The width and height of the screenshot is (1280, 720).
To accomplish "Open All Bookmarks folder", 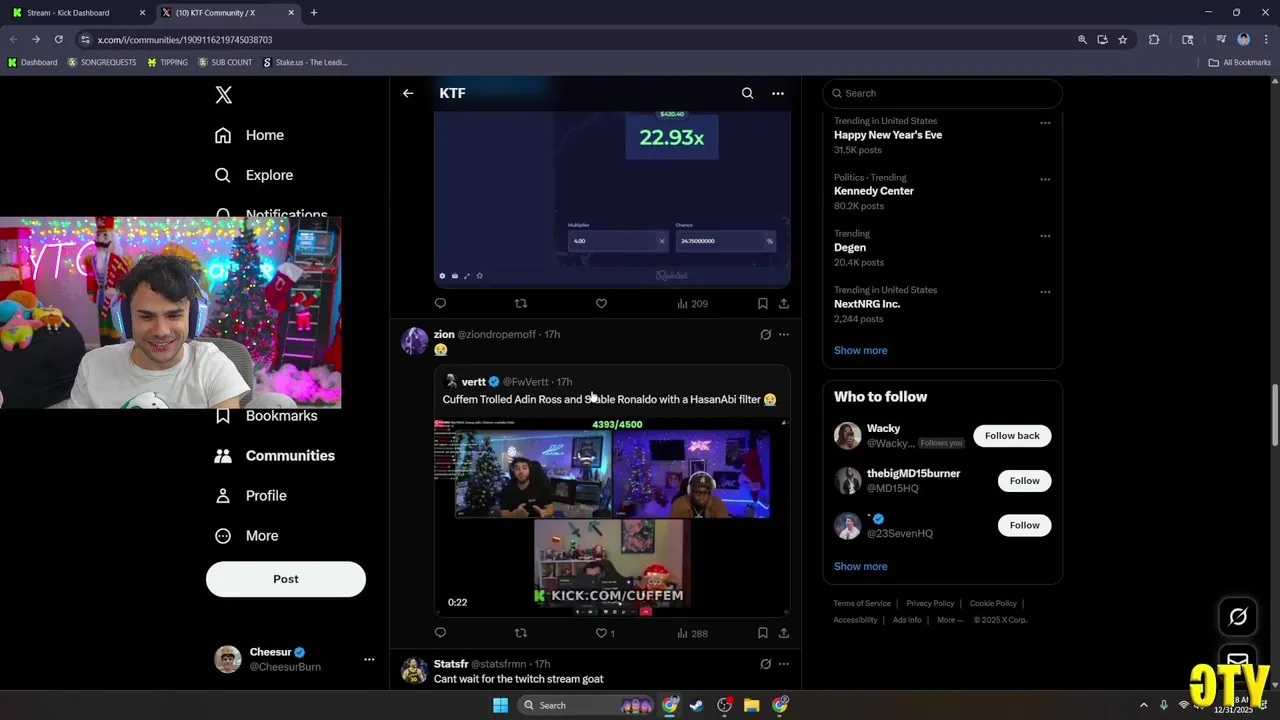I will click(x=1239, y=62).
